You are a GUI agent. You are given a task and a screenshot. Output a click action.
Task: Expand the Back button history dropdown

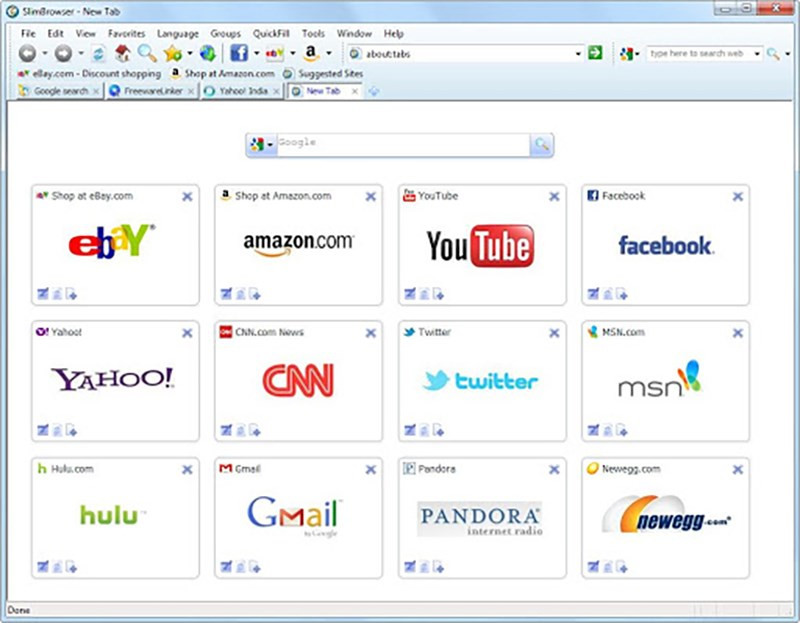tap(45, 53)
